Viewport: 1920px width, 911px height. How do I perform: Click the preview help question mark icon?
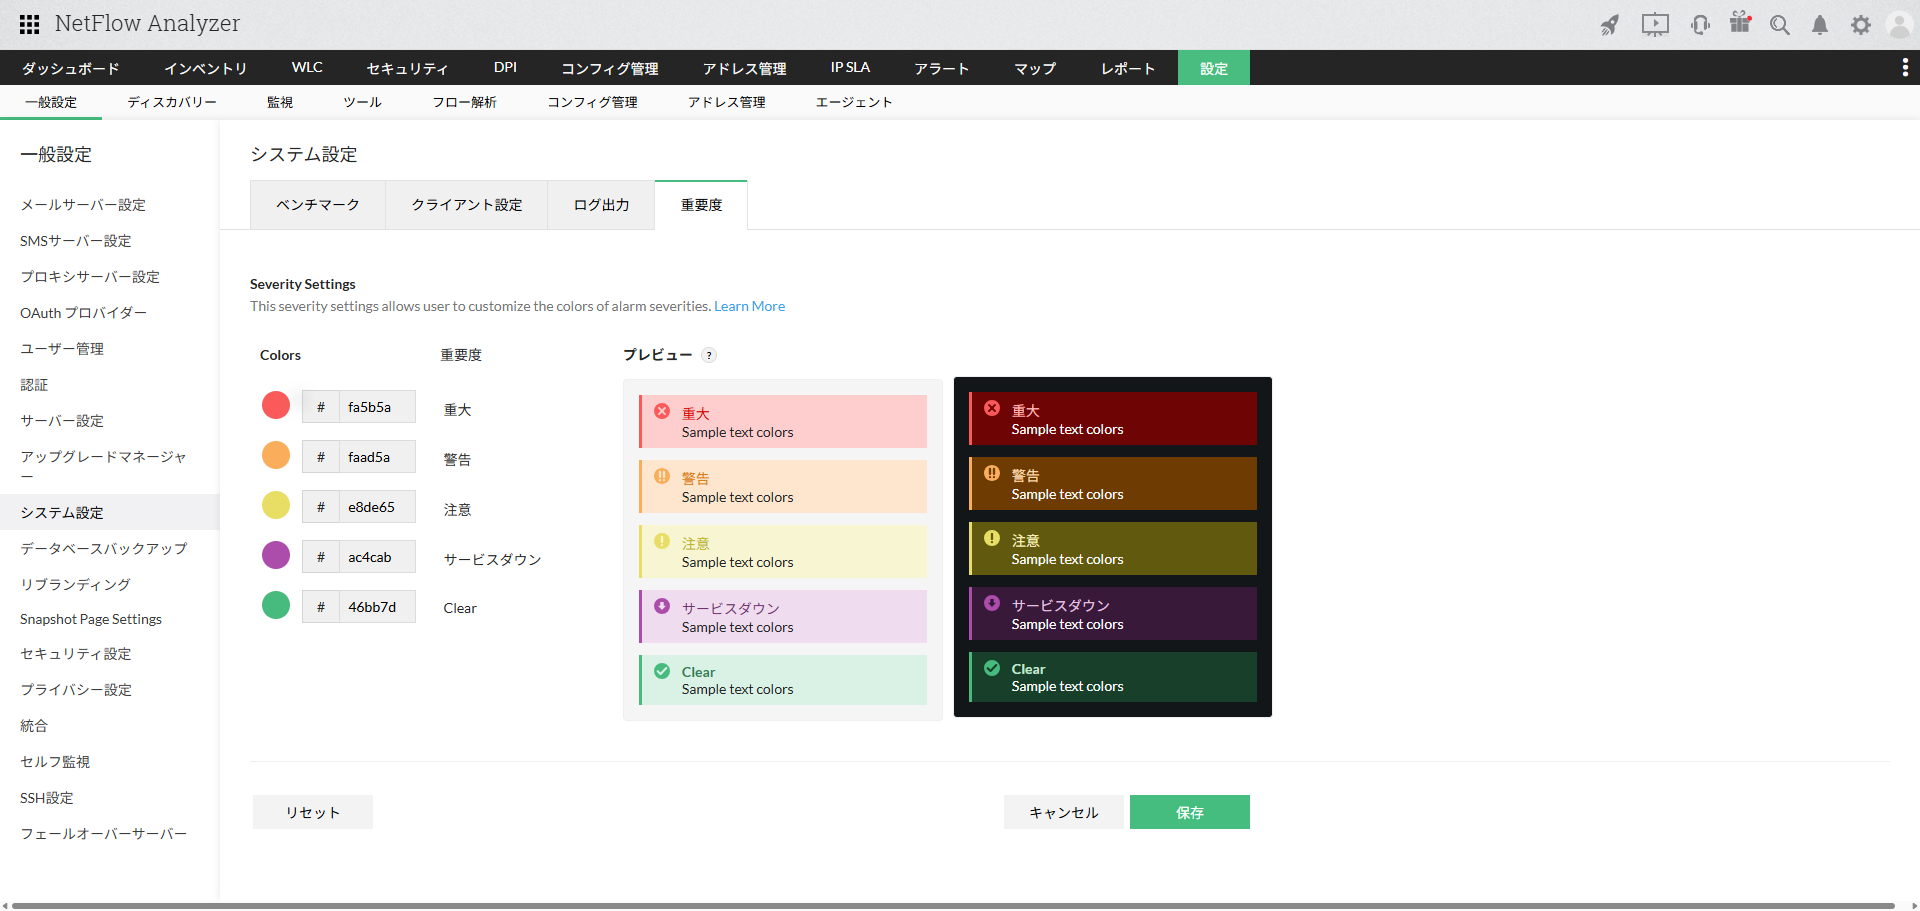pos(709,355)
